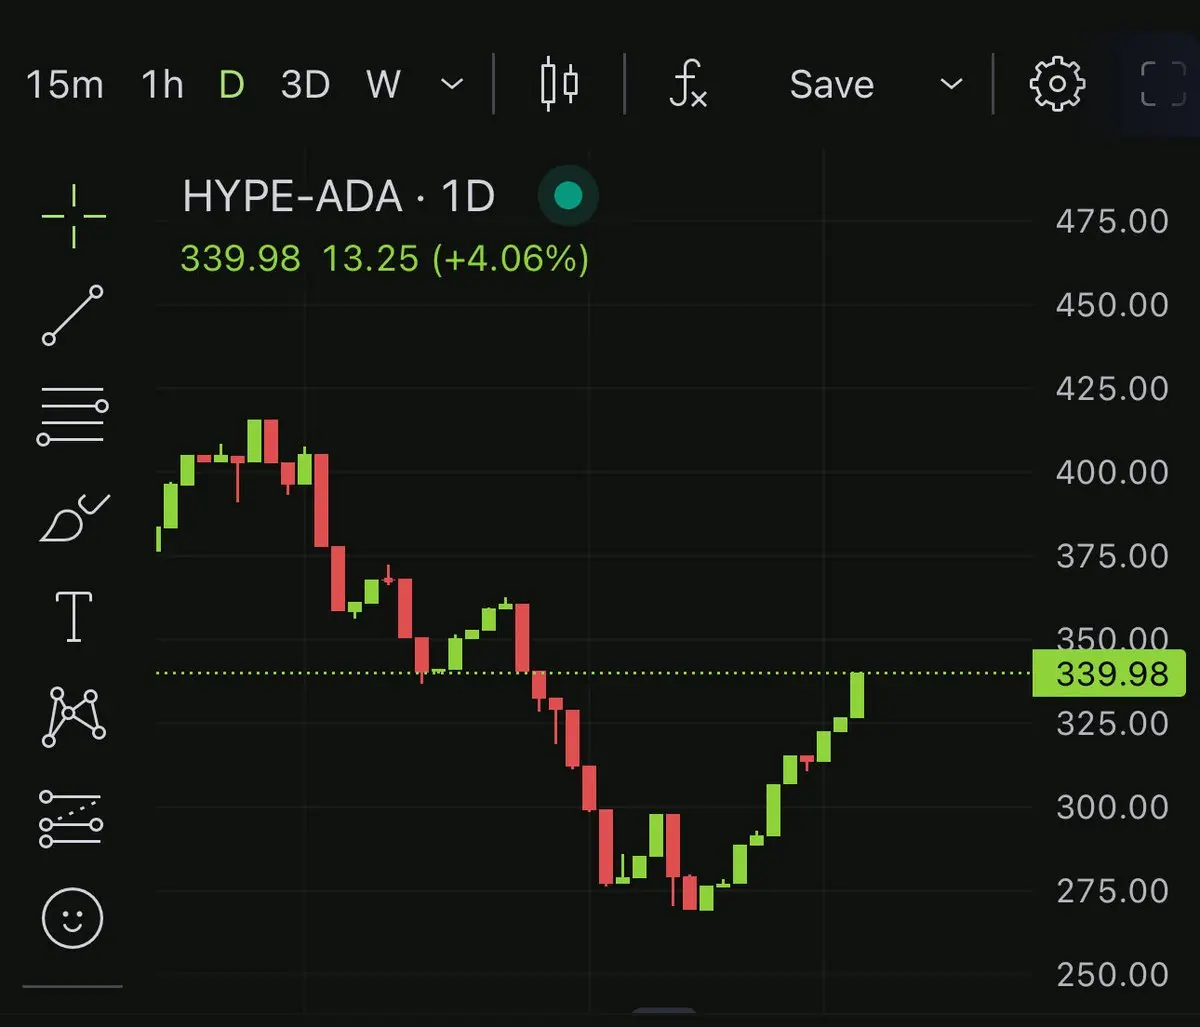
Task: Open candlestick chart type selector
Action: click(560, 84)
